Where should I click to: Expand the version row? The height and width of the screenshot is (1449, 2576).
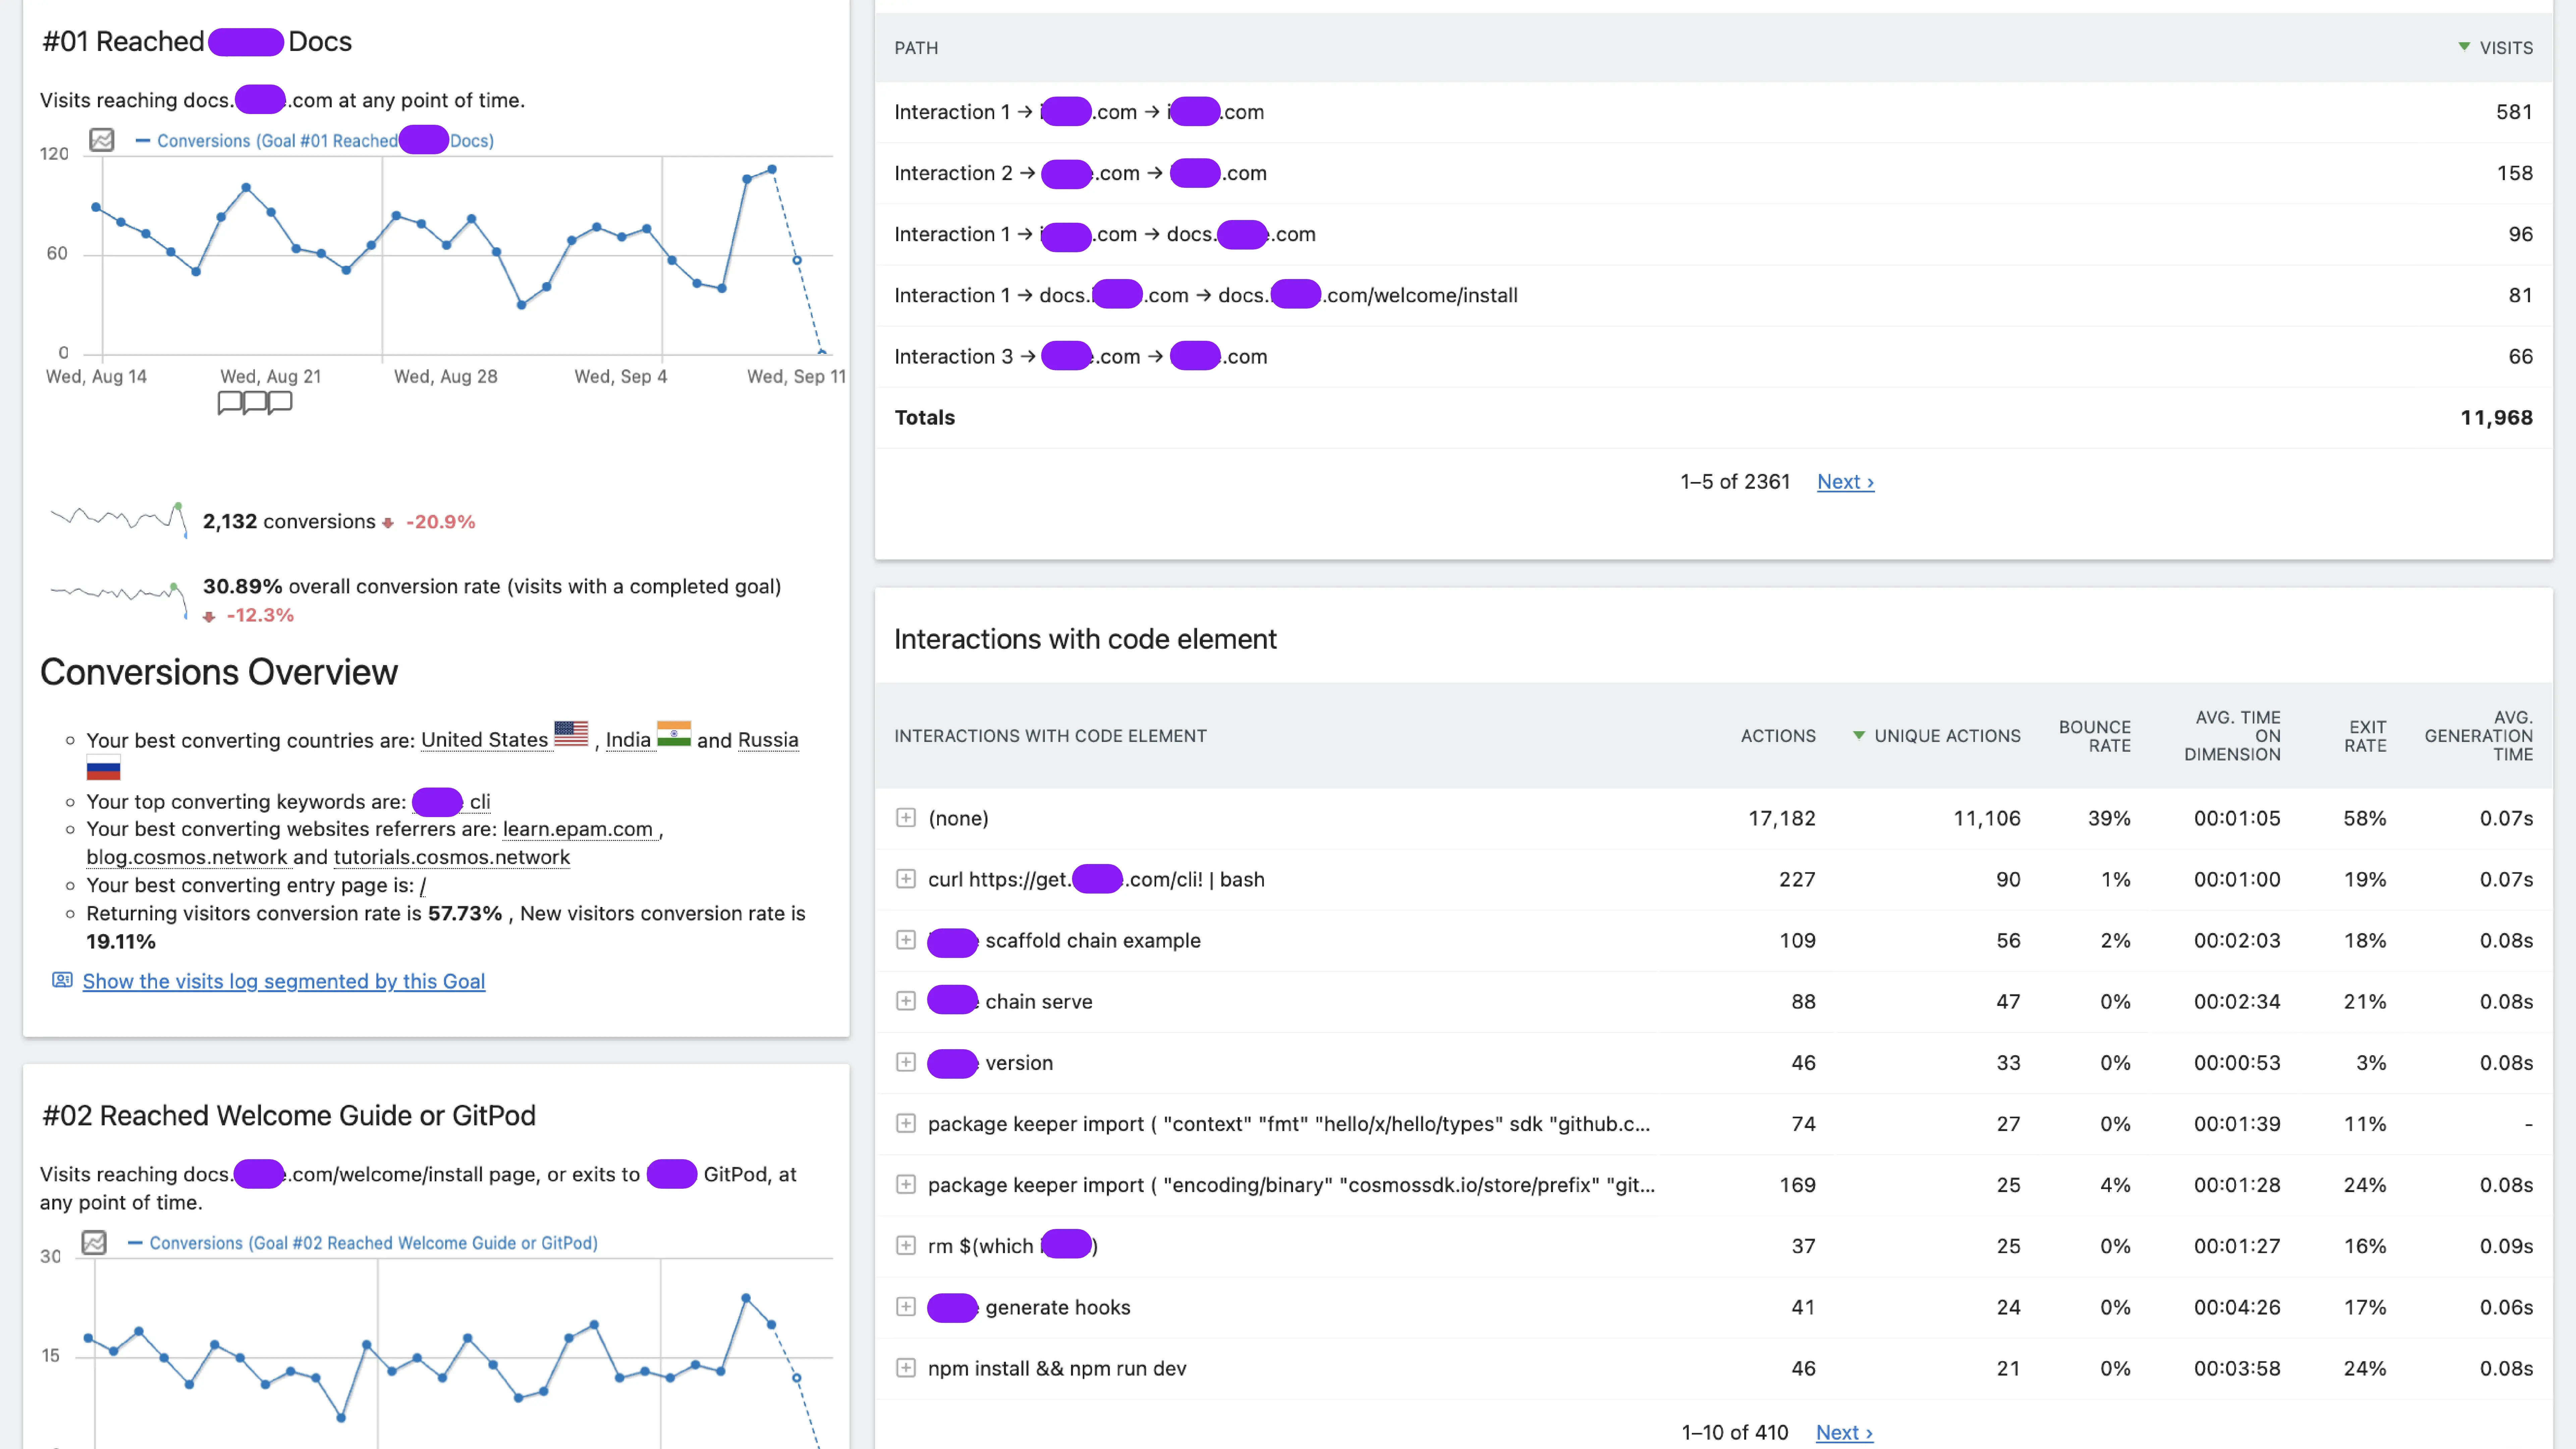(x=906, y=1062)
